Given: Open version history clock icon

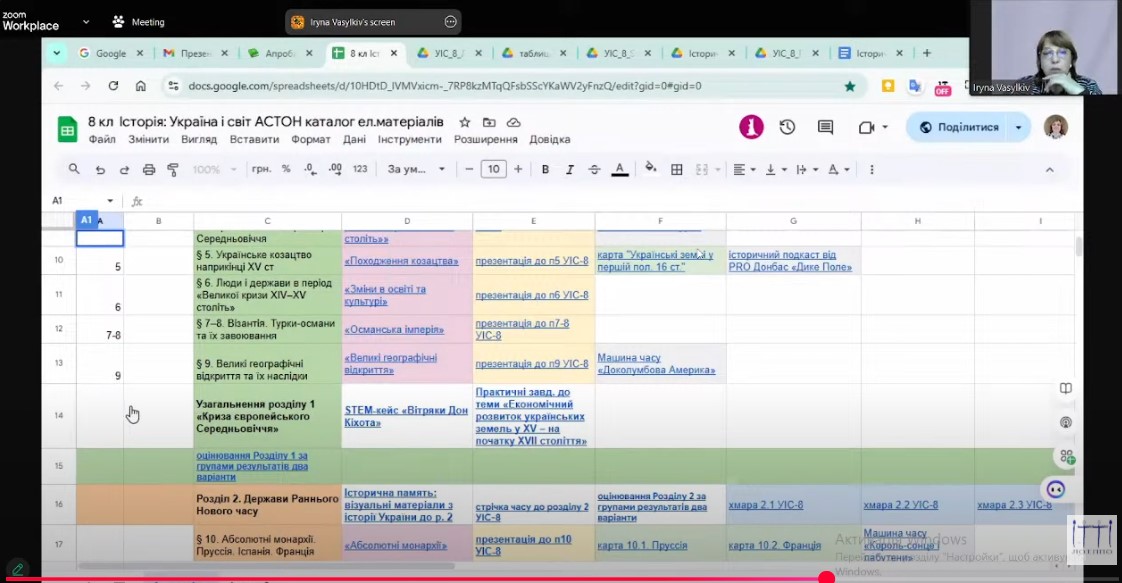Looking at the screenshot, I should point(787,127).
